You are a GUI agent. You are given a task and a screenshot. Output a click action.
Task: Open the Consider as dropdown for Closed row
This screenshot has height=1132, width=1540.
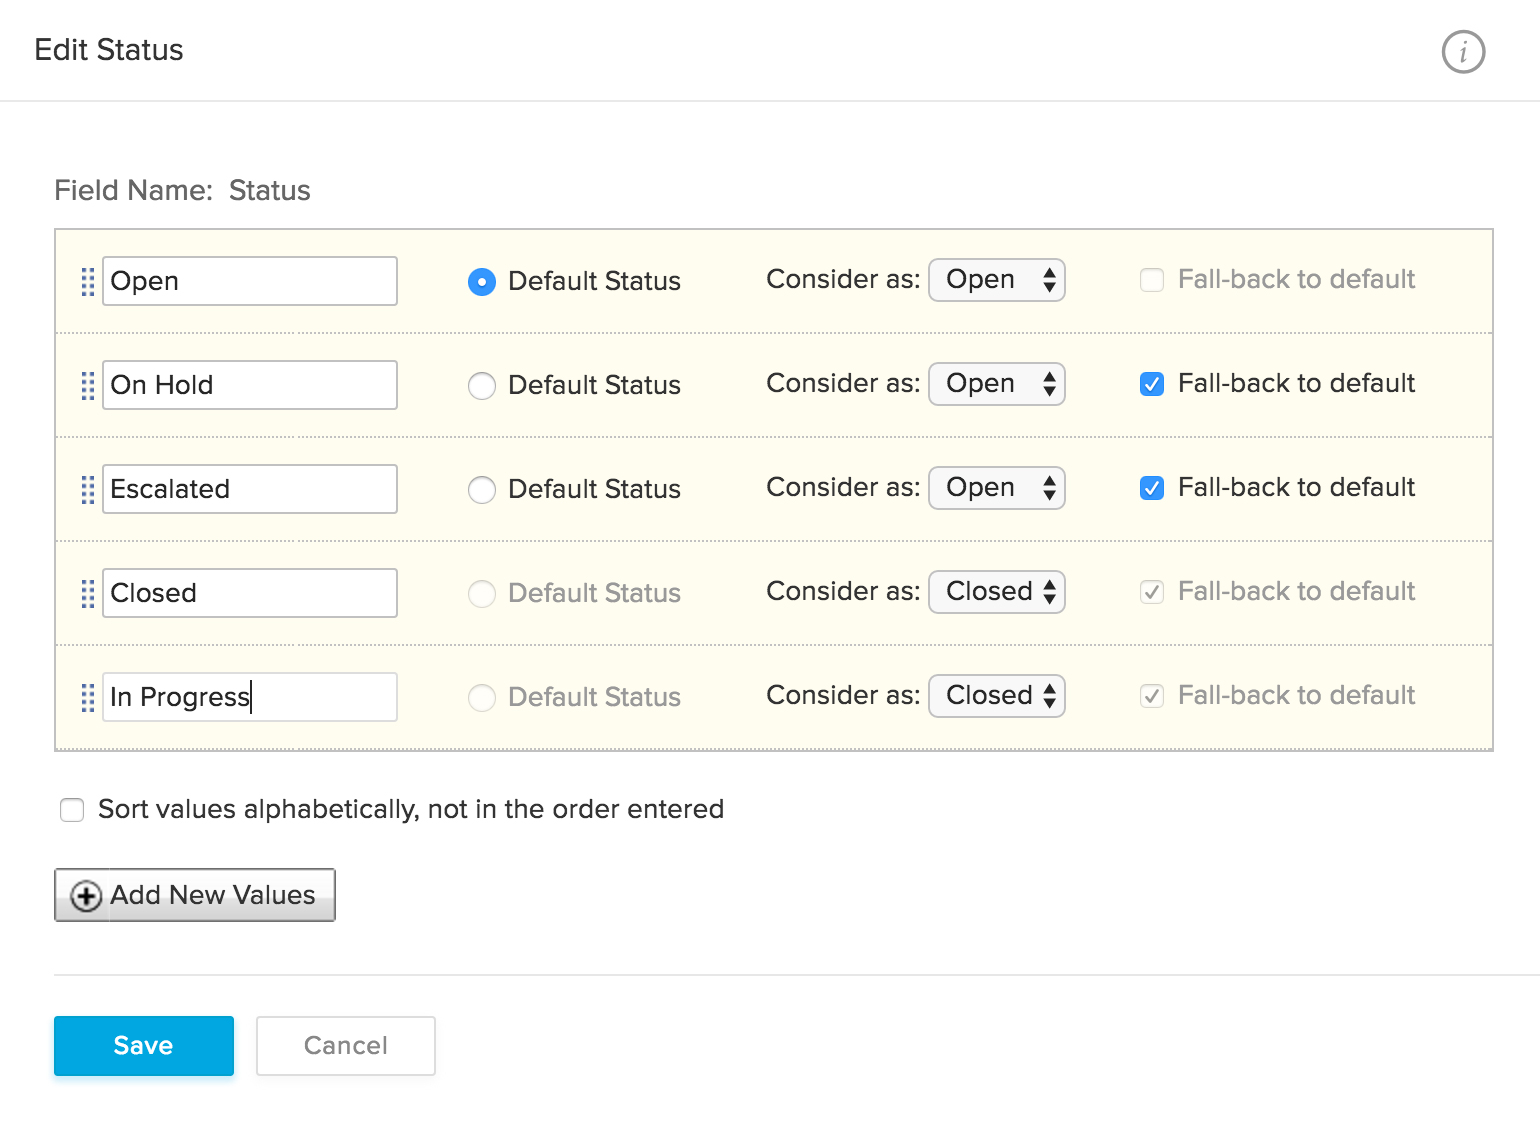pyautogui.click(x=996, y=592)
